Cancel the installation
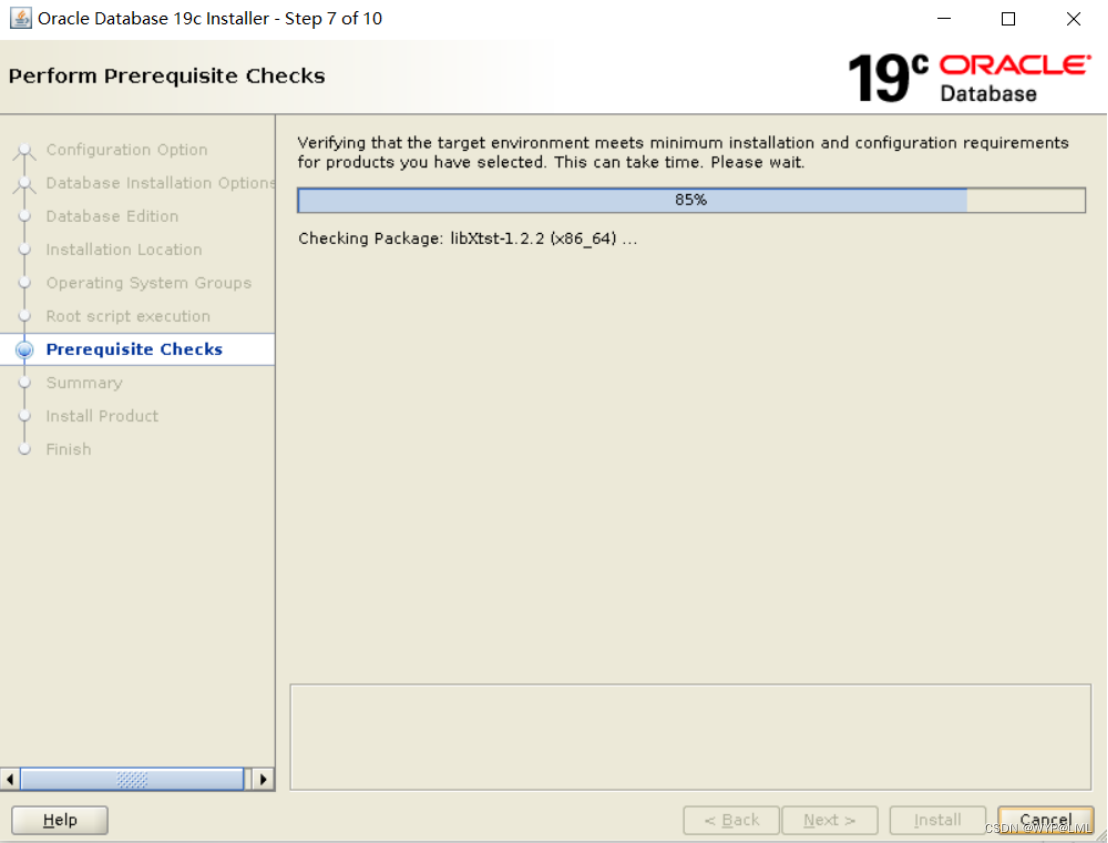 point(1045,820)
